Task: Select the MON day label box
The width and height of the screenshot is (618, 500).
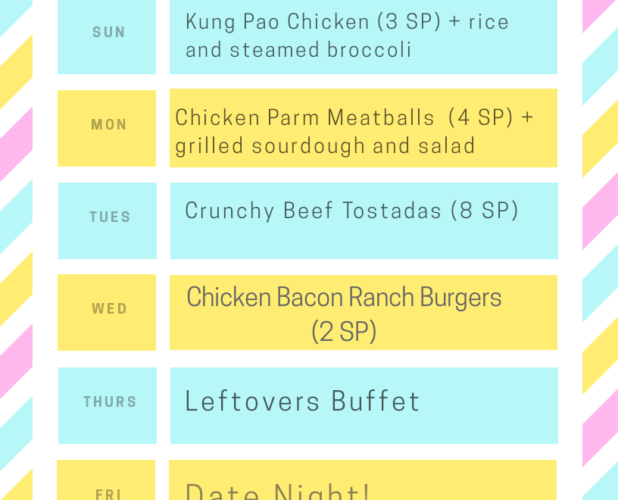Action: click(107, 128)
